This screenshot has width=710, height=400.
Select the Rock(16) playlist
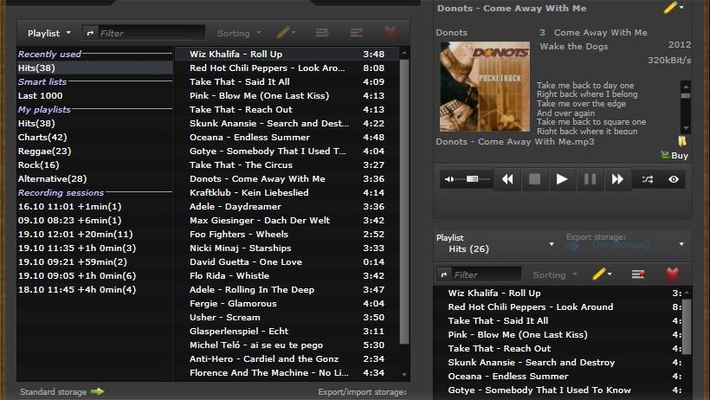[x=95, y=165]
